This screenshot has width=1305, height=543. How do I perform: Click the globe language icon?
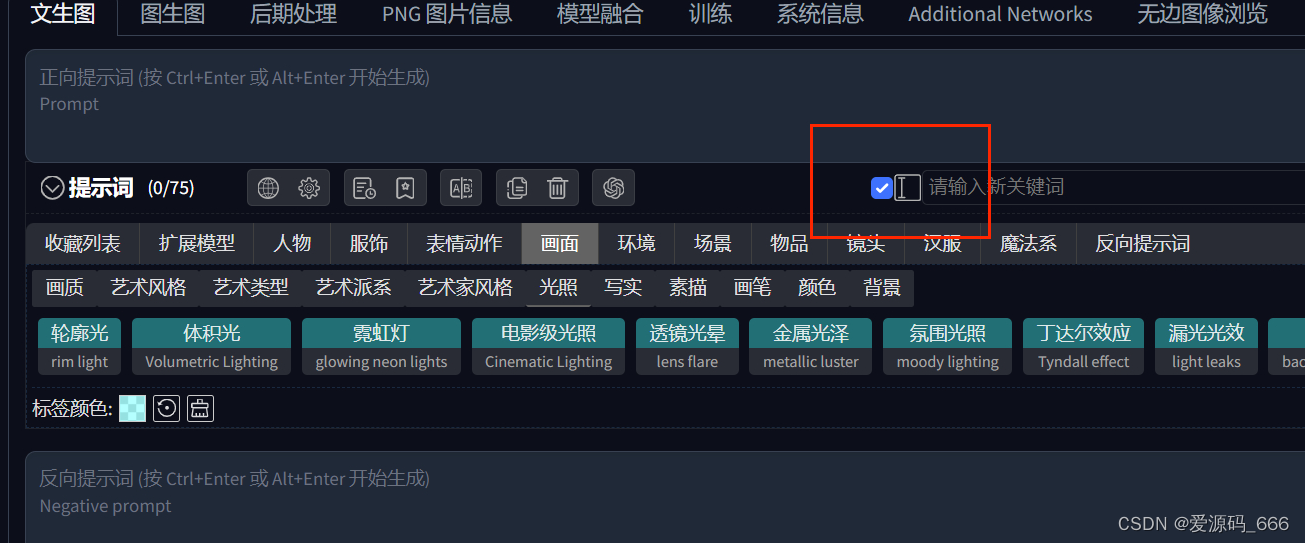tap(268, 188)
